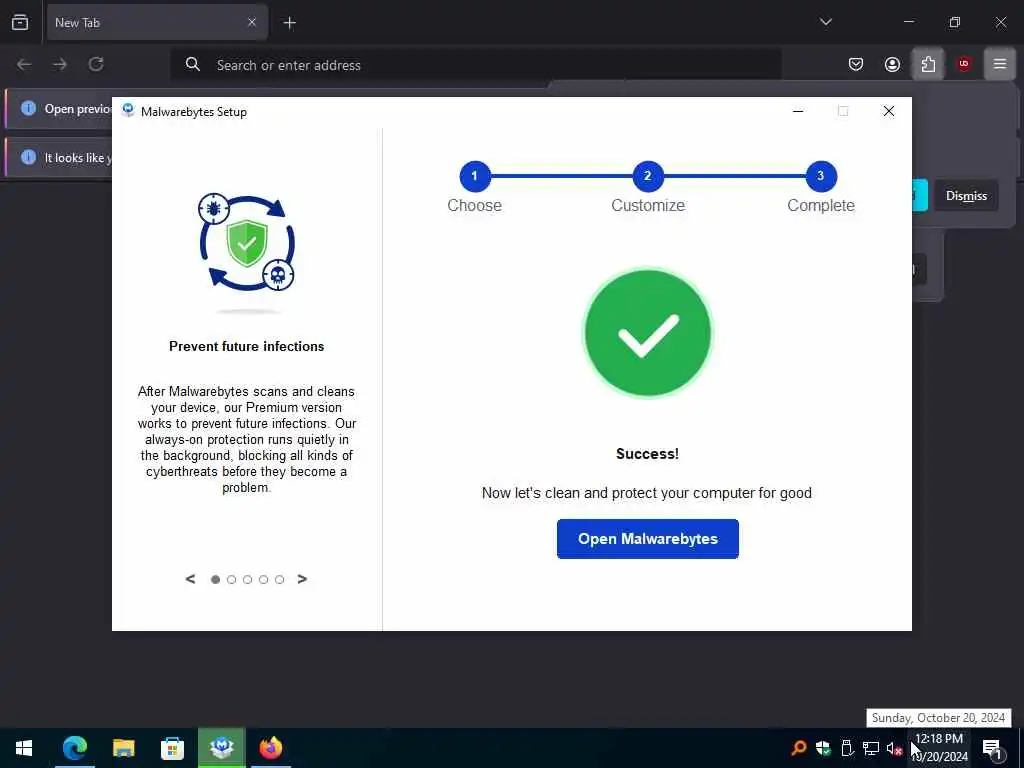Select the fifth carousel dot

280,579
